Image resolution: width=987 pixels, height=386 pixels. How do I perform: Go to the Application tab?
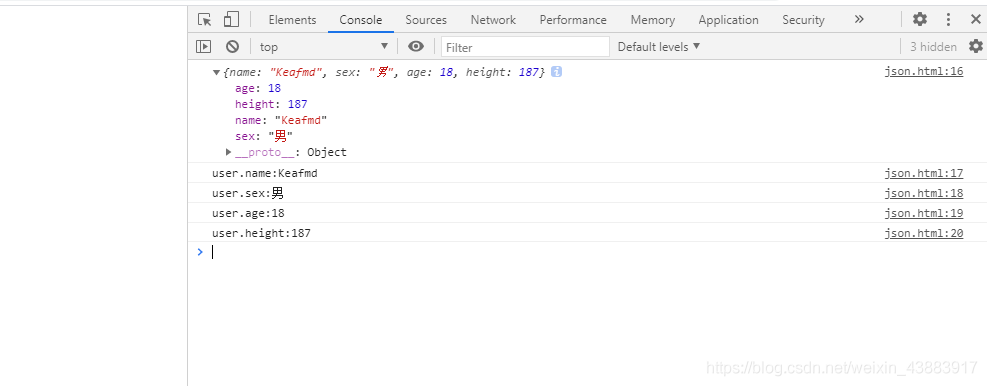(728, 20)
